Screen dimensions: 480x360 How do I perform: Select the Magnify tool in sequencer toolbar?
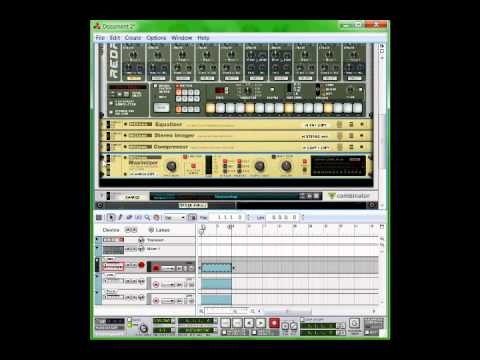147,218
